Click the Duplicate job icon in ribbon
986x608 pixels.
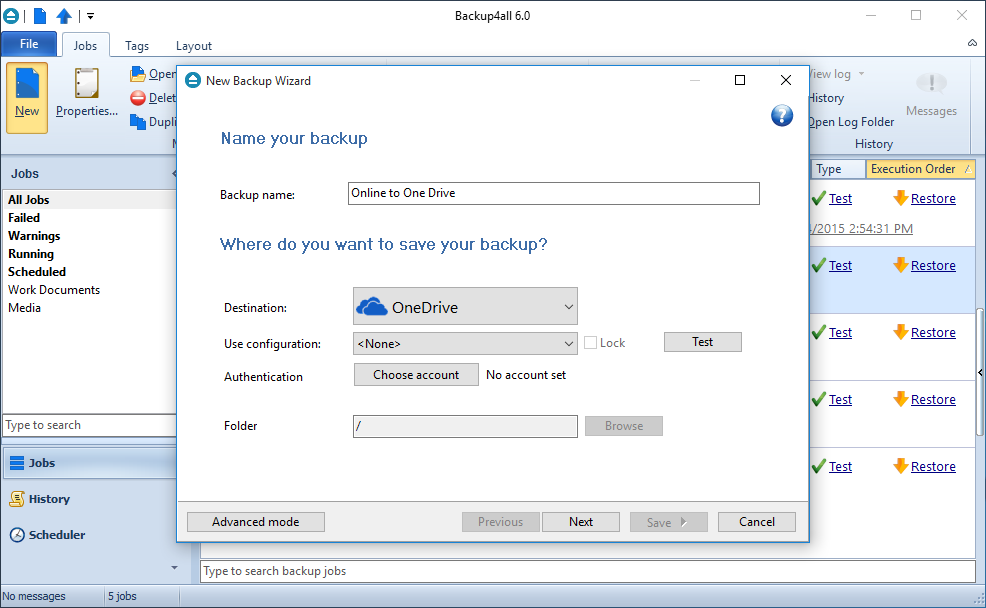tap(138, 121)
